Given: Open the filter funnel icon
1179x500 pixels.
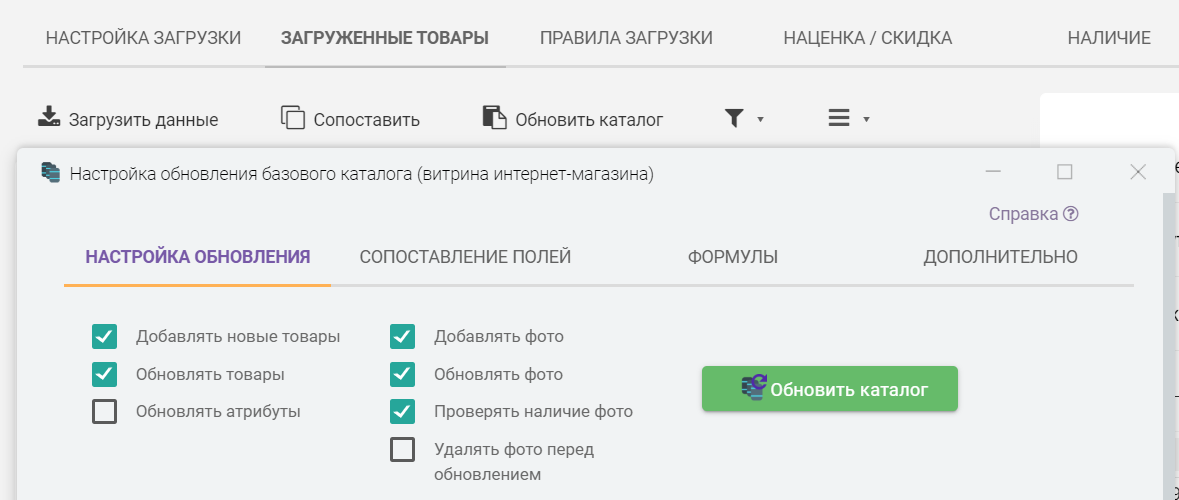Looking at the screenshot, I should [x=735, y=118].
